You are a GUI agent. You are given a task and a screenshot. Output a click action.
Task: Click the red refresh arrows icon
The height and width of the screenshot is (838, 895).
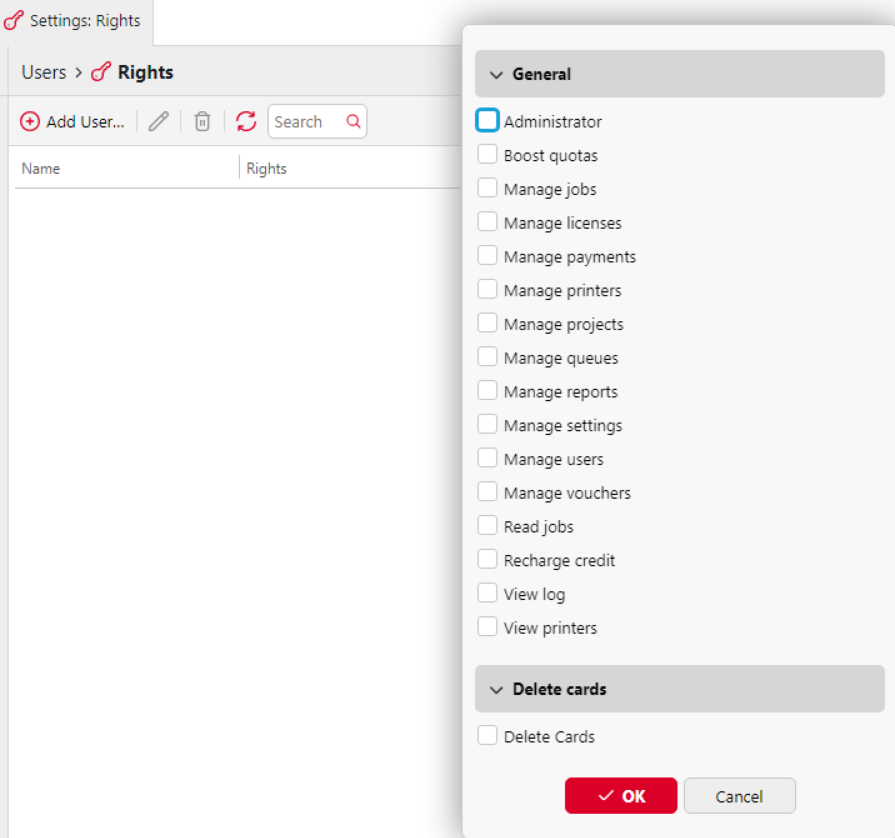(x=246, y=122)
